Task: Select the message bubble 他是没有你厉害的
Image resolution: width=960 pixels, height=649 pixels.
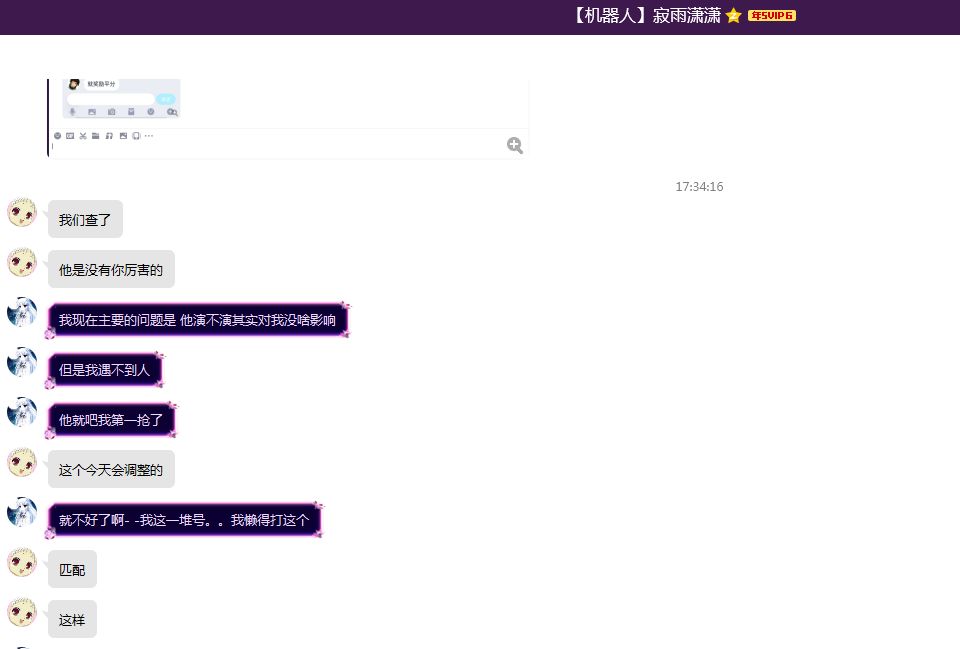Action: point(111,269)
